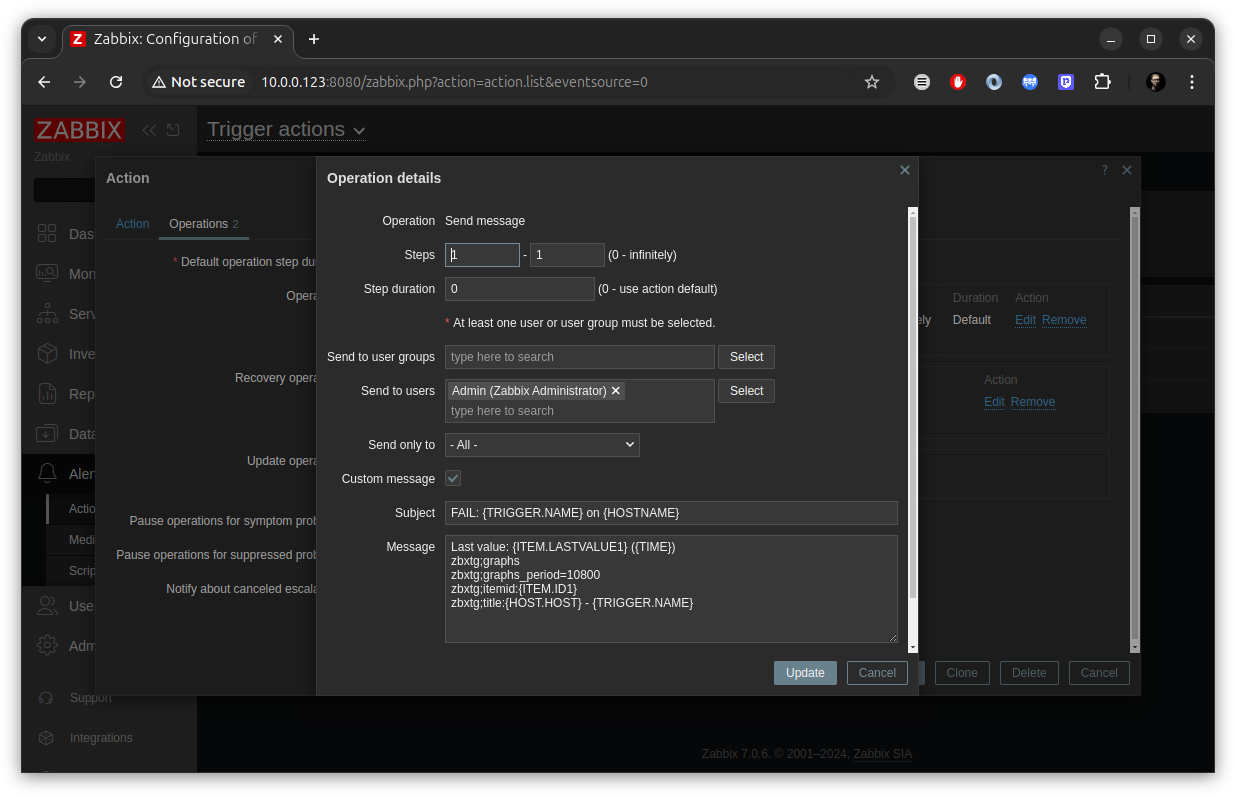Select the Services sidebar icon
This screenshot has width=1236, height=797.
(47, 313)
